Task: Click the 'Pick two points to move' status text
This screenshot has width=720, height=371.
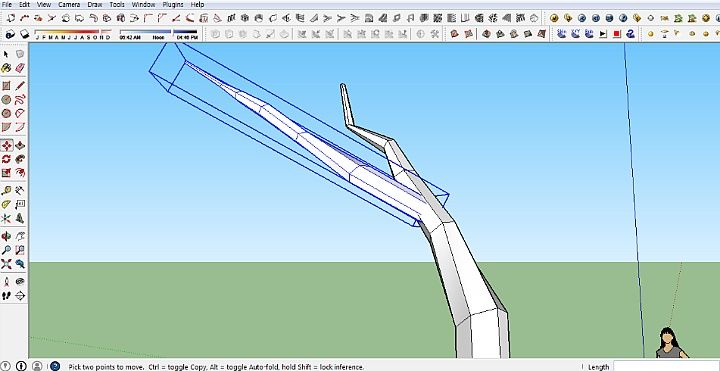Action: [x=107, y=367]
